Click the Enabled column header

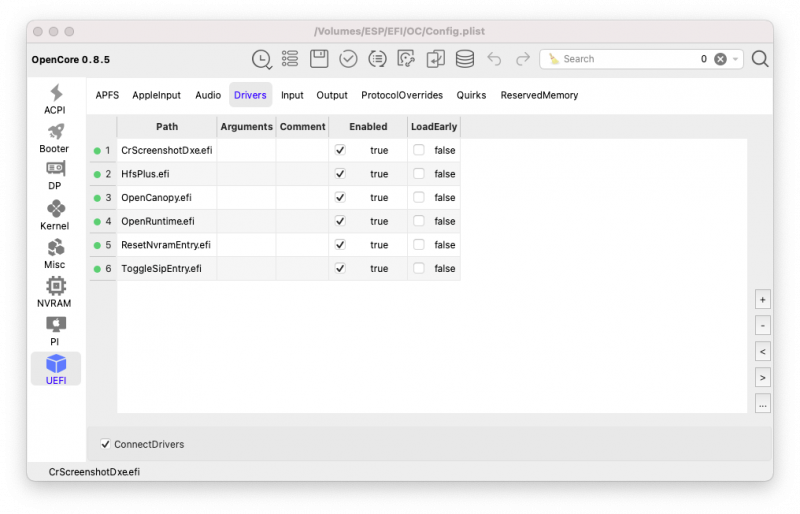coord(368,127)
